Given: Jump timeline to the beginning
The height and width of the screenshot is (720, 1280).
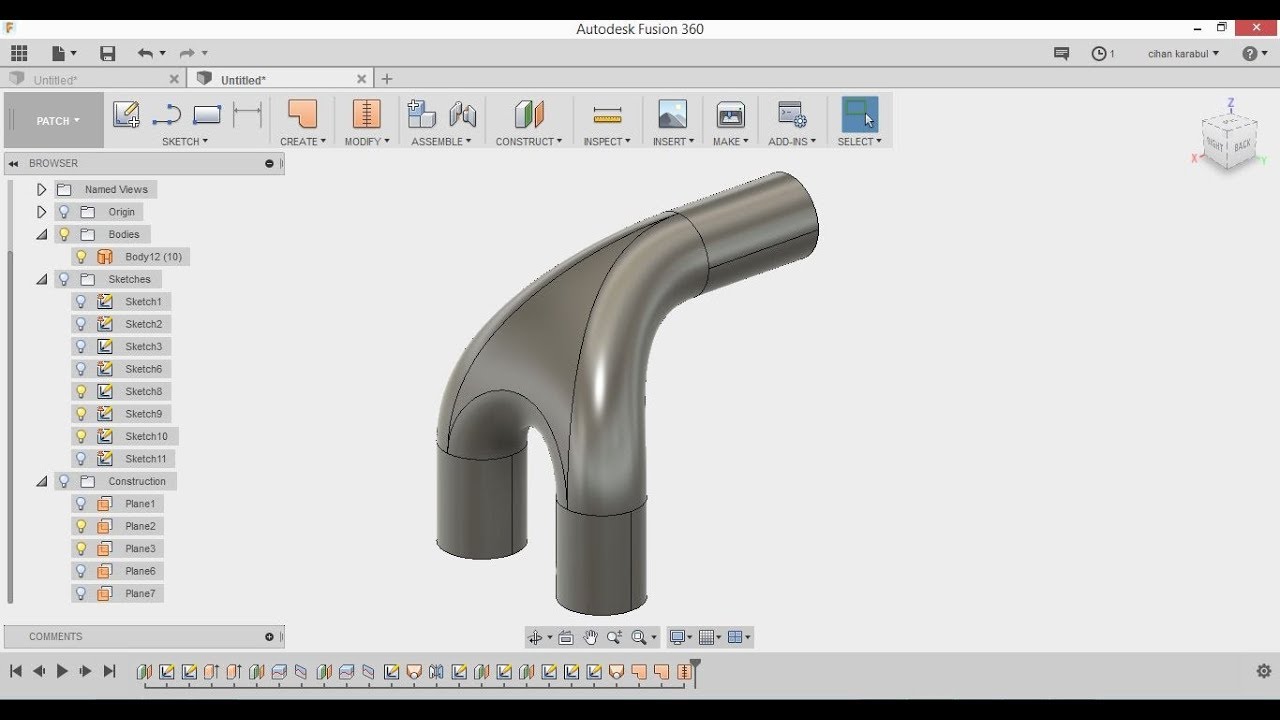Looking at the screenshot, I should coord(16,672).
